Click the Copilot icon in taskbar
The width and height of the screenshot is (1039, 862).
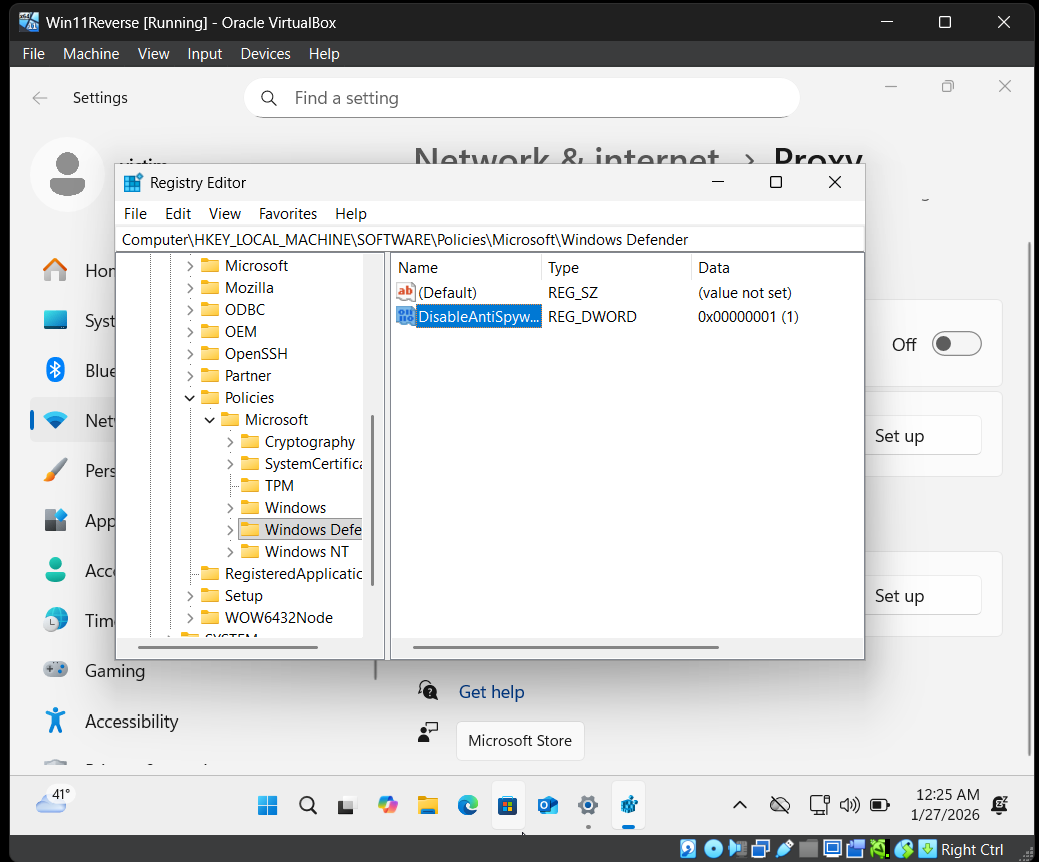click(387, 805)
